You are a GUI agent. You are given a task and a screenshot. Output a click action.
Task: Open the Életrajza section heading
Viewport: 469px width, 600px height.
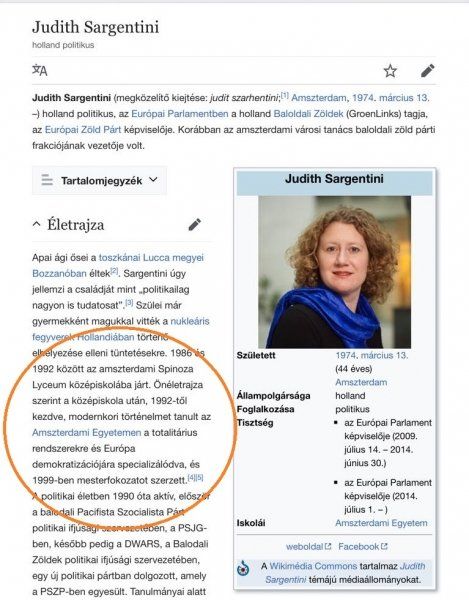click(75, 225)
